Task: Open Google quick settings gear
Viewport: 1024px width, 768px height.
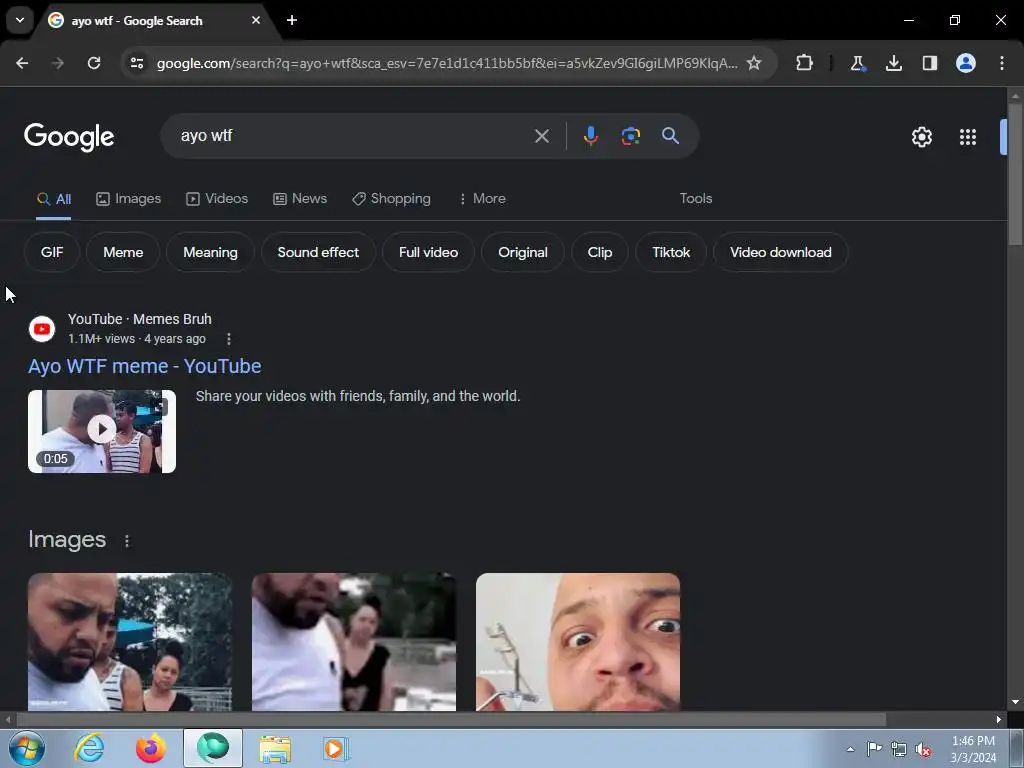Action: pyautogui.click(x=921, y=136)
